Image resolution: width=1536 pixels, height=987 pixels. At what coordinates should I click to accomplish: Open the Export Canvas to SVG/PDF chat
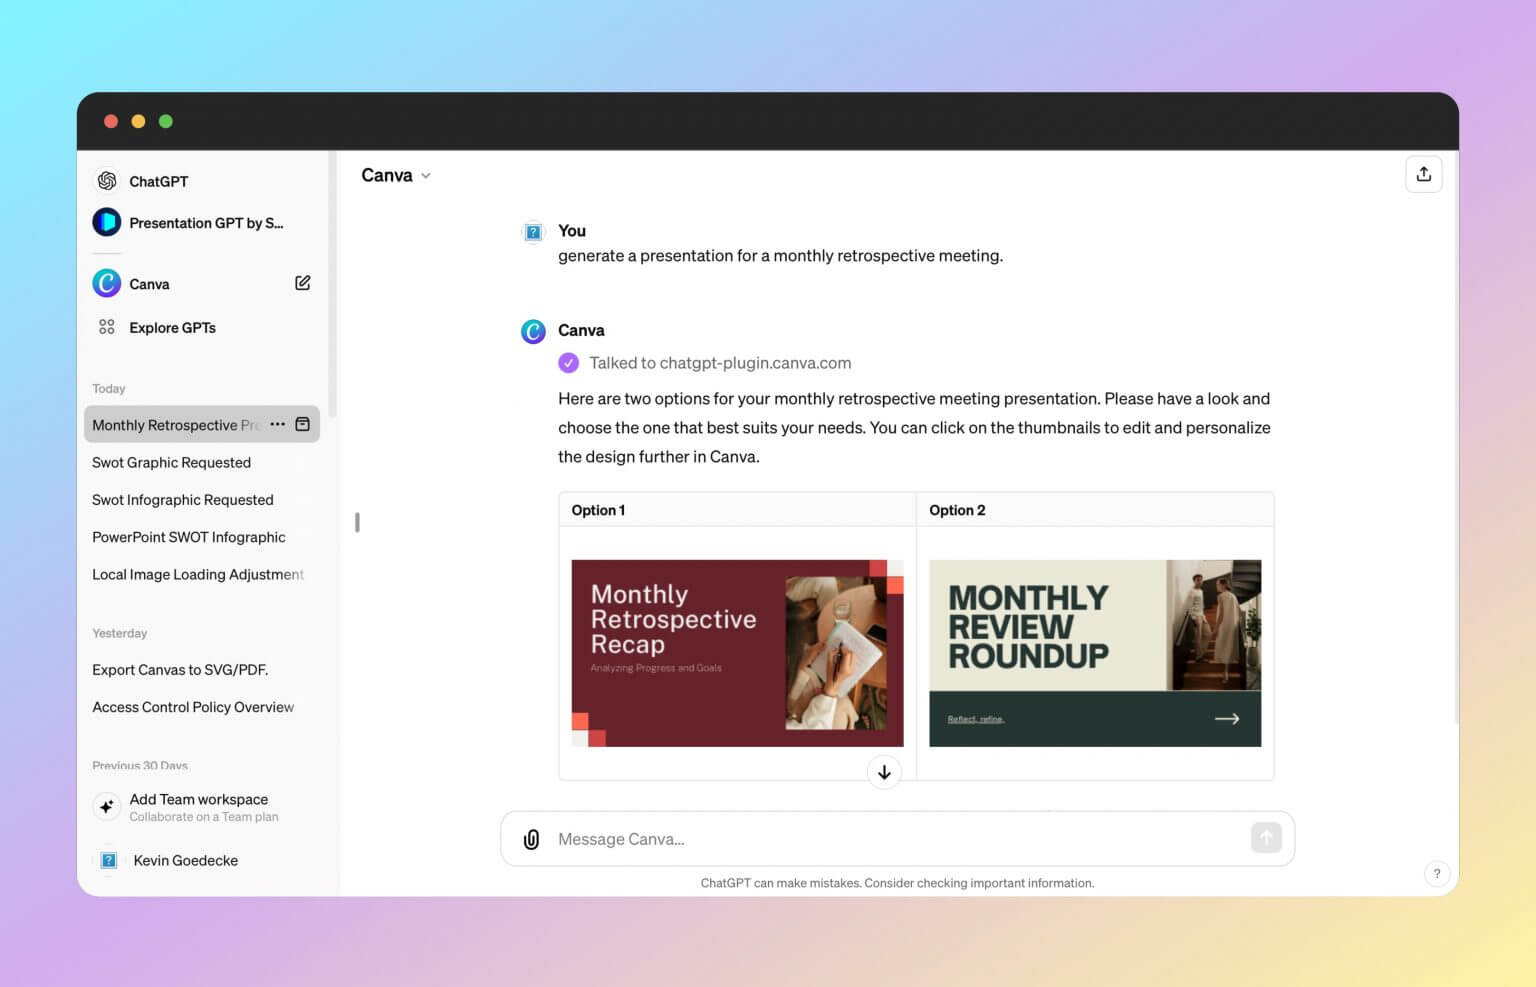pyautogui.click(x=180, y=669)
